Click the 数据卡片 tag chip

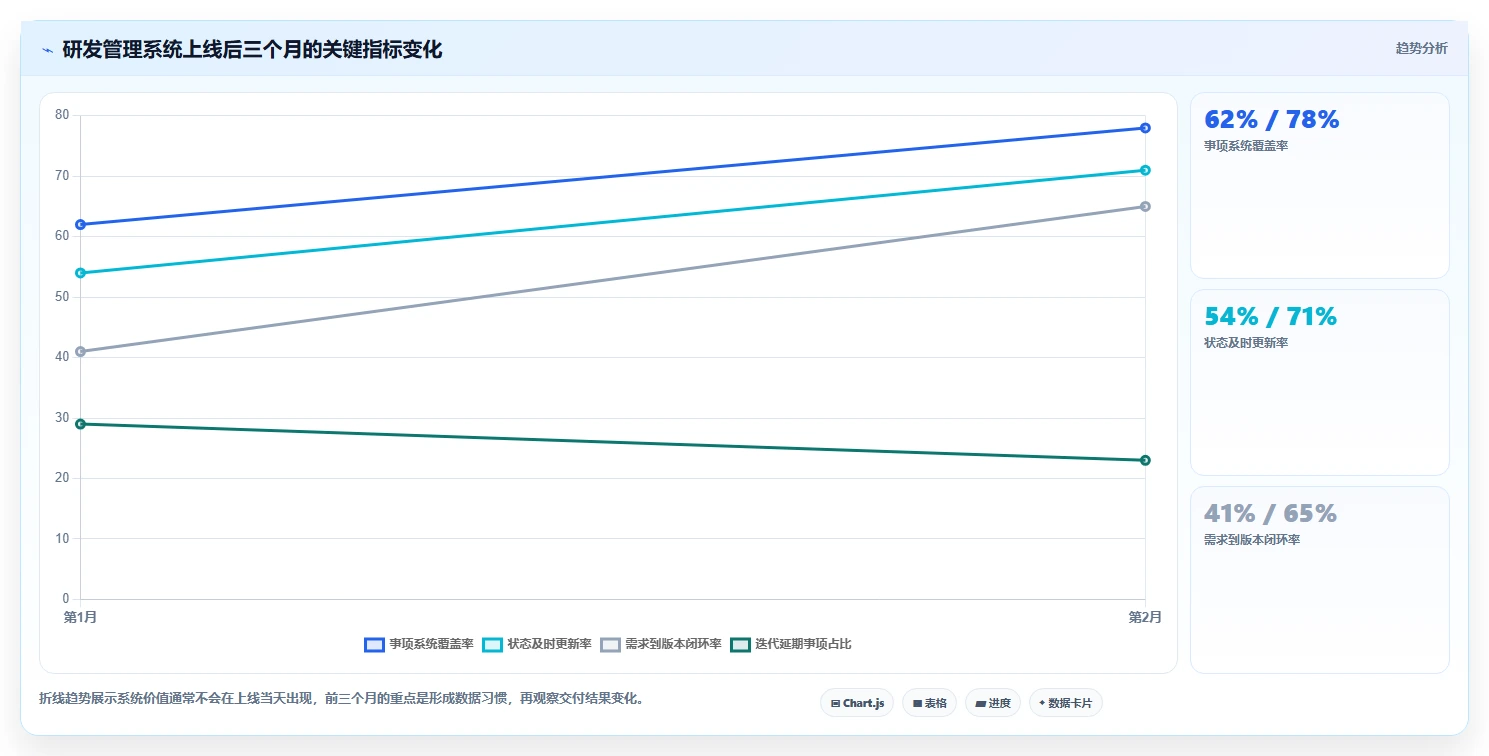pos(1066,703)
